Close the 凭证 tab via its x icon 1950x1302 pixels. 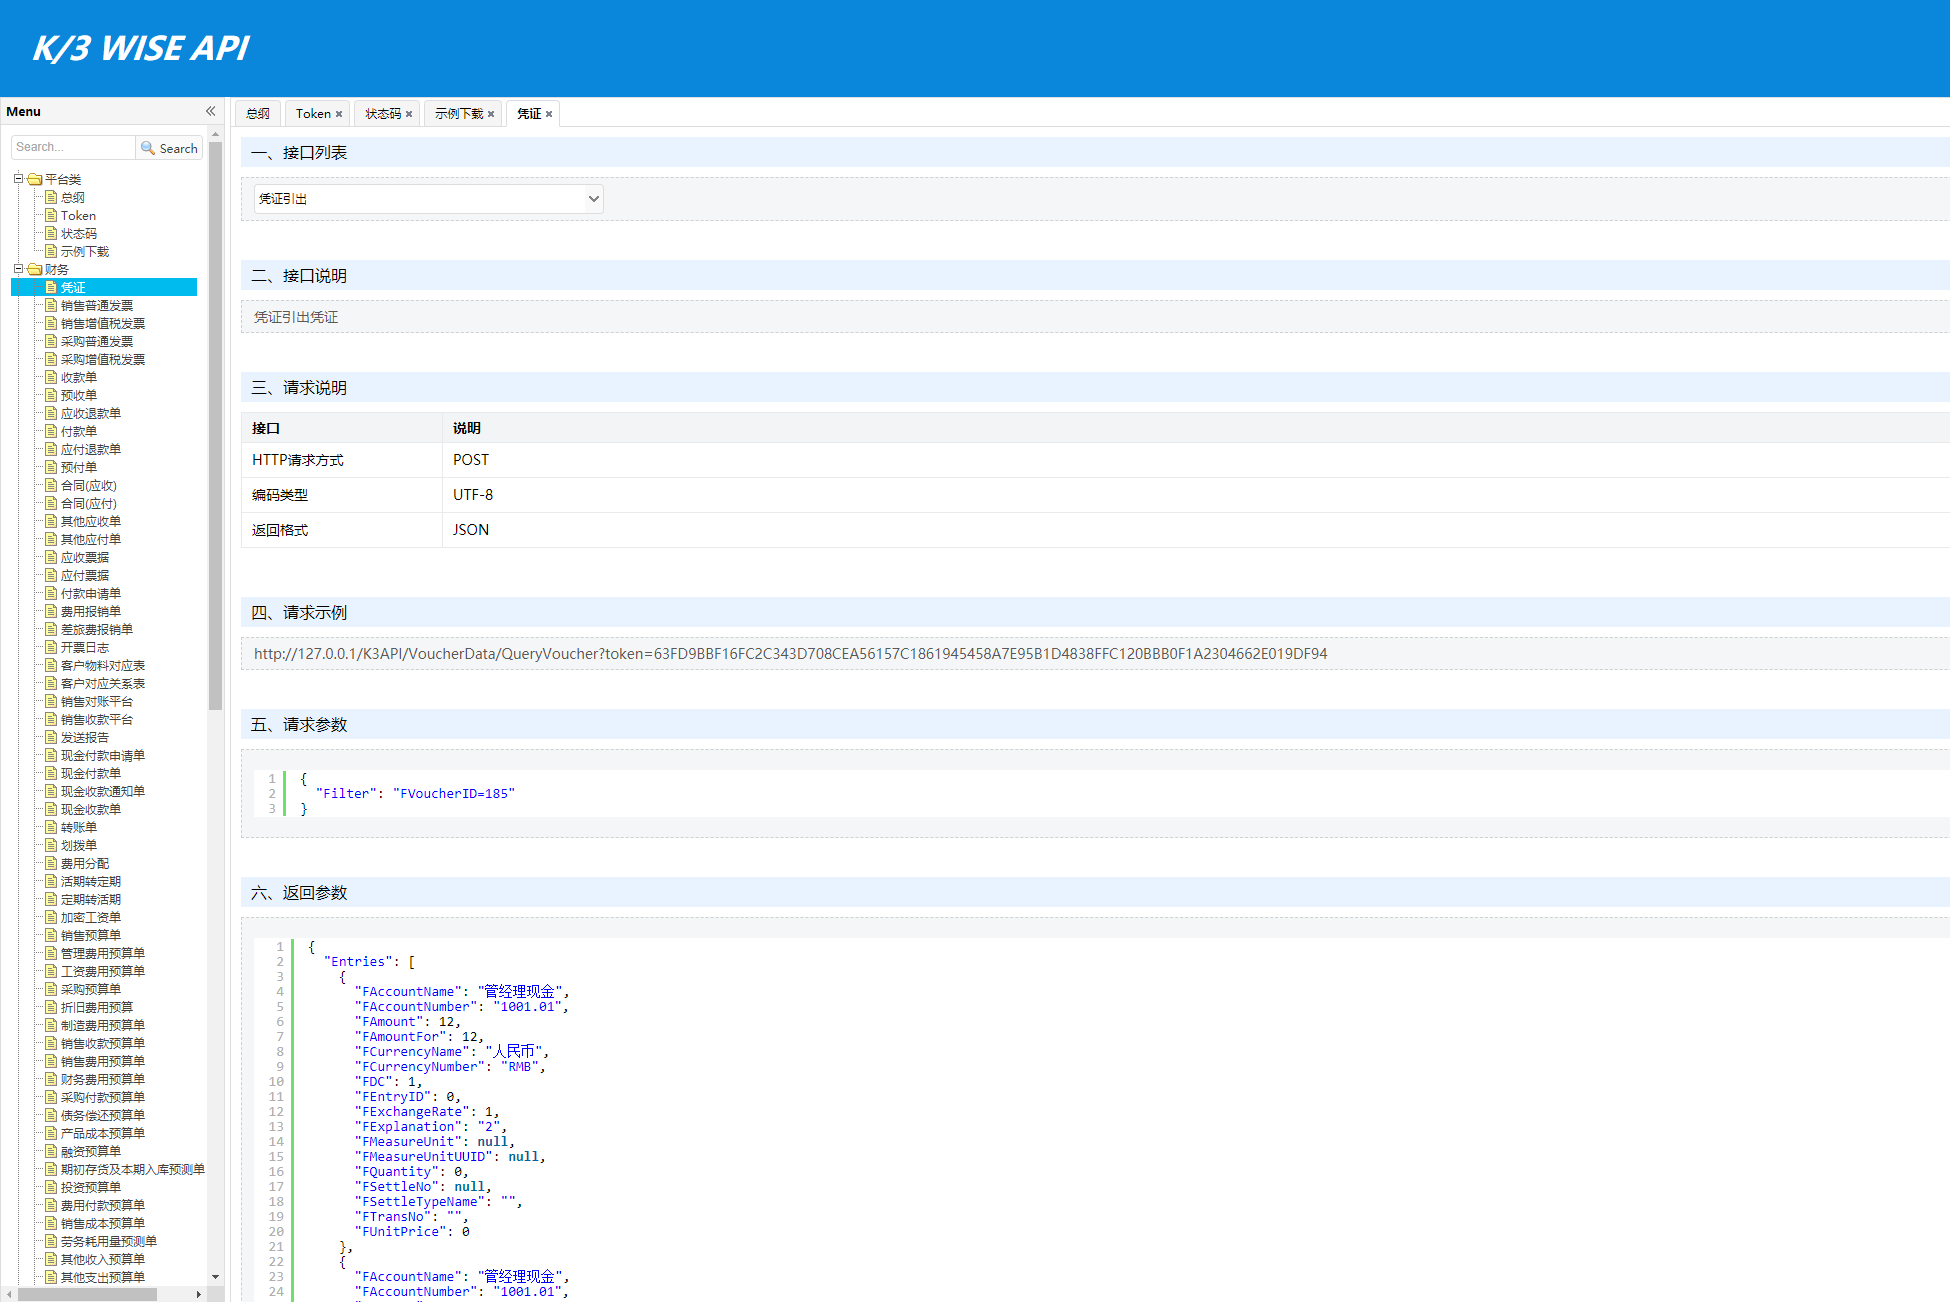tap(549, 114)
